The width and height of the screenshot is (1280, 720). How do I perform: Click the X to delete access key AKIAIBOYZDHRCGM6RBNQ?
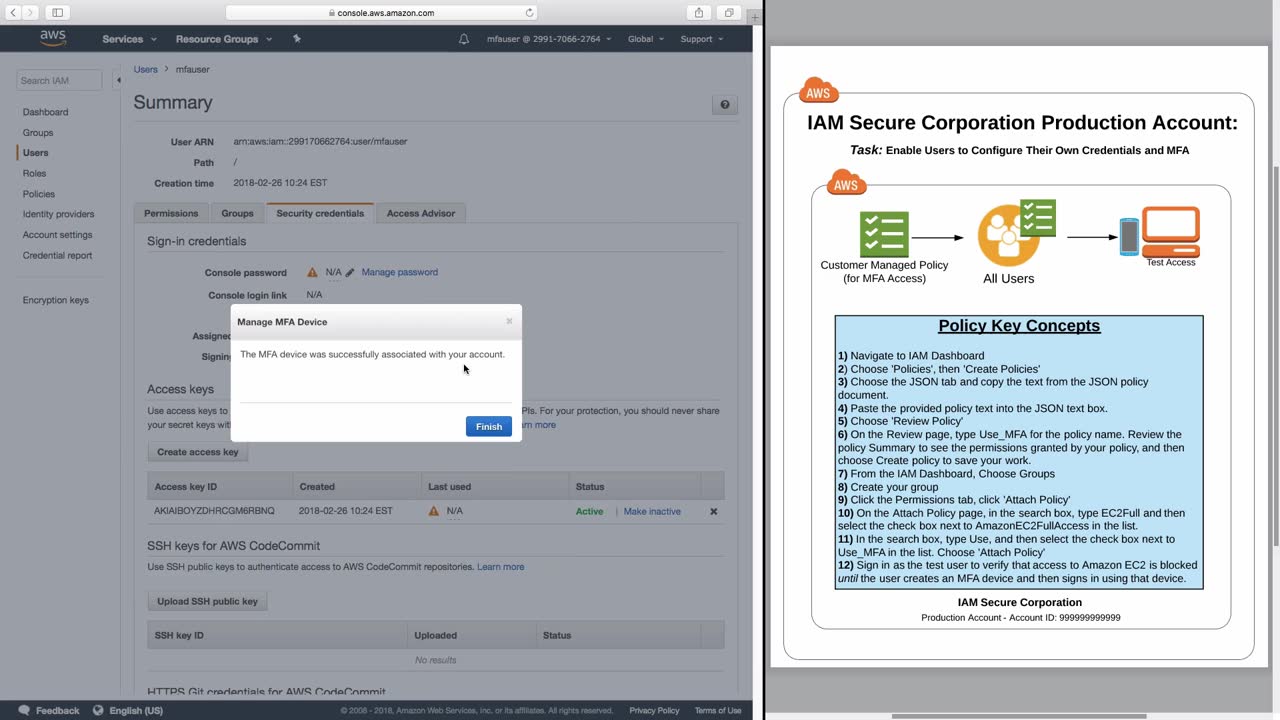pos(714,511)
